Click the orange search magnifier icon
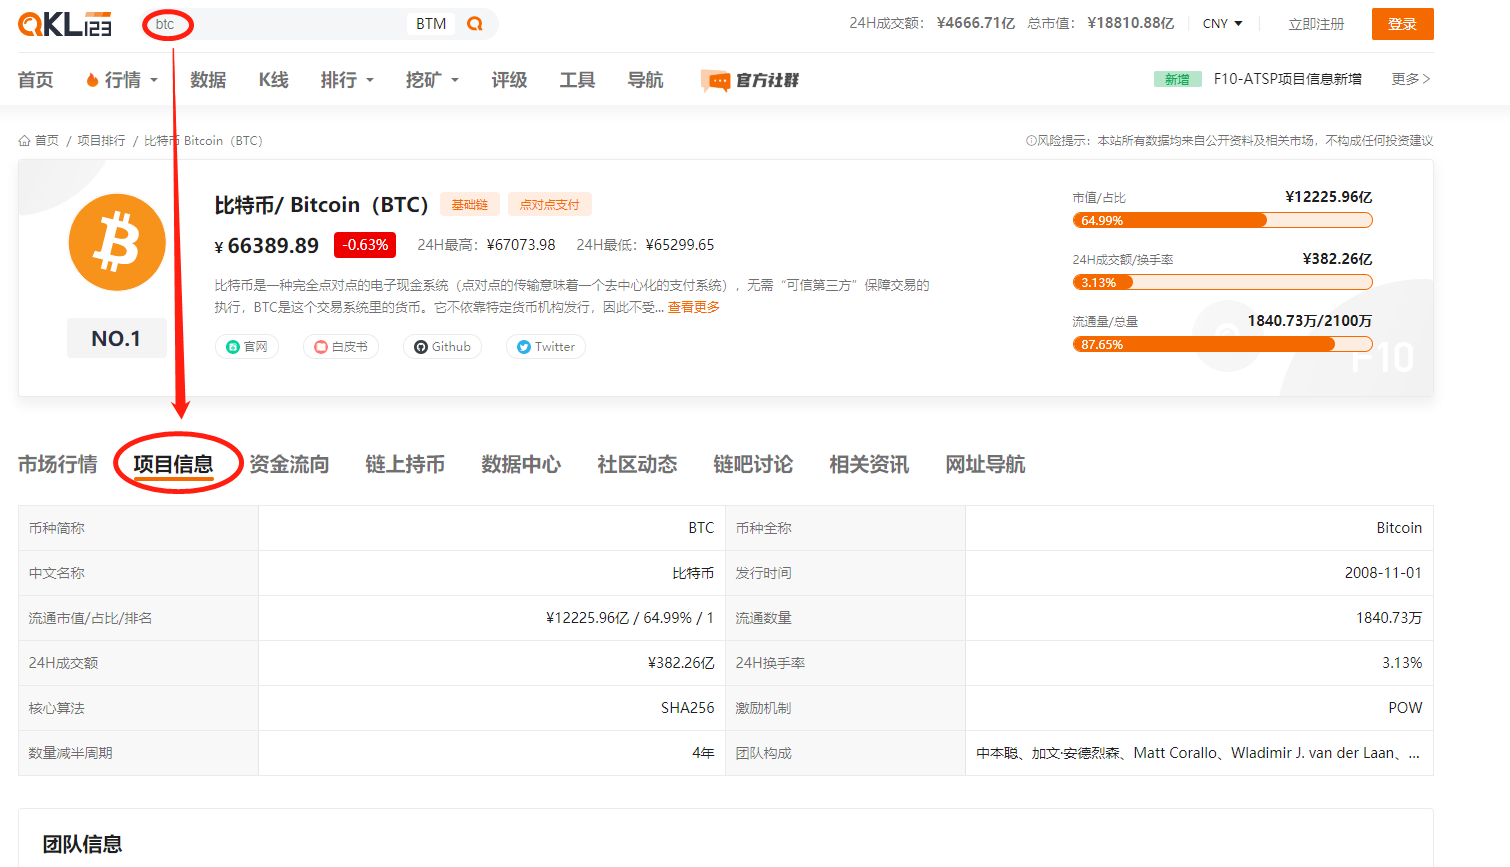The height and width of the screenshot is (867, 1510). coord(475,24)
